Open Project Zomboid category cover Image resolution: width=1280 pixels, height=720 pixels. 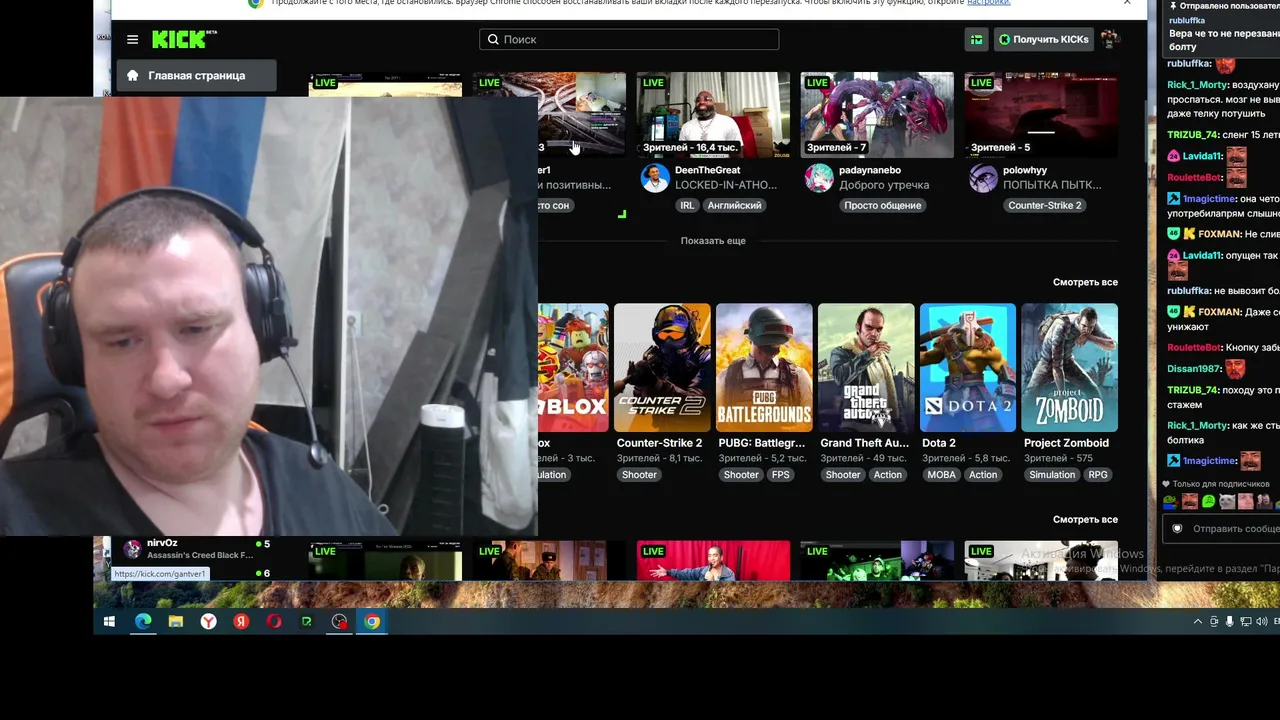tap(1070, 368)
